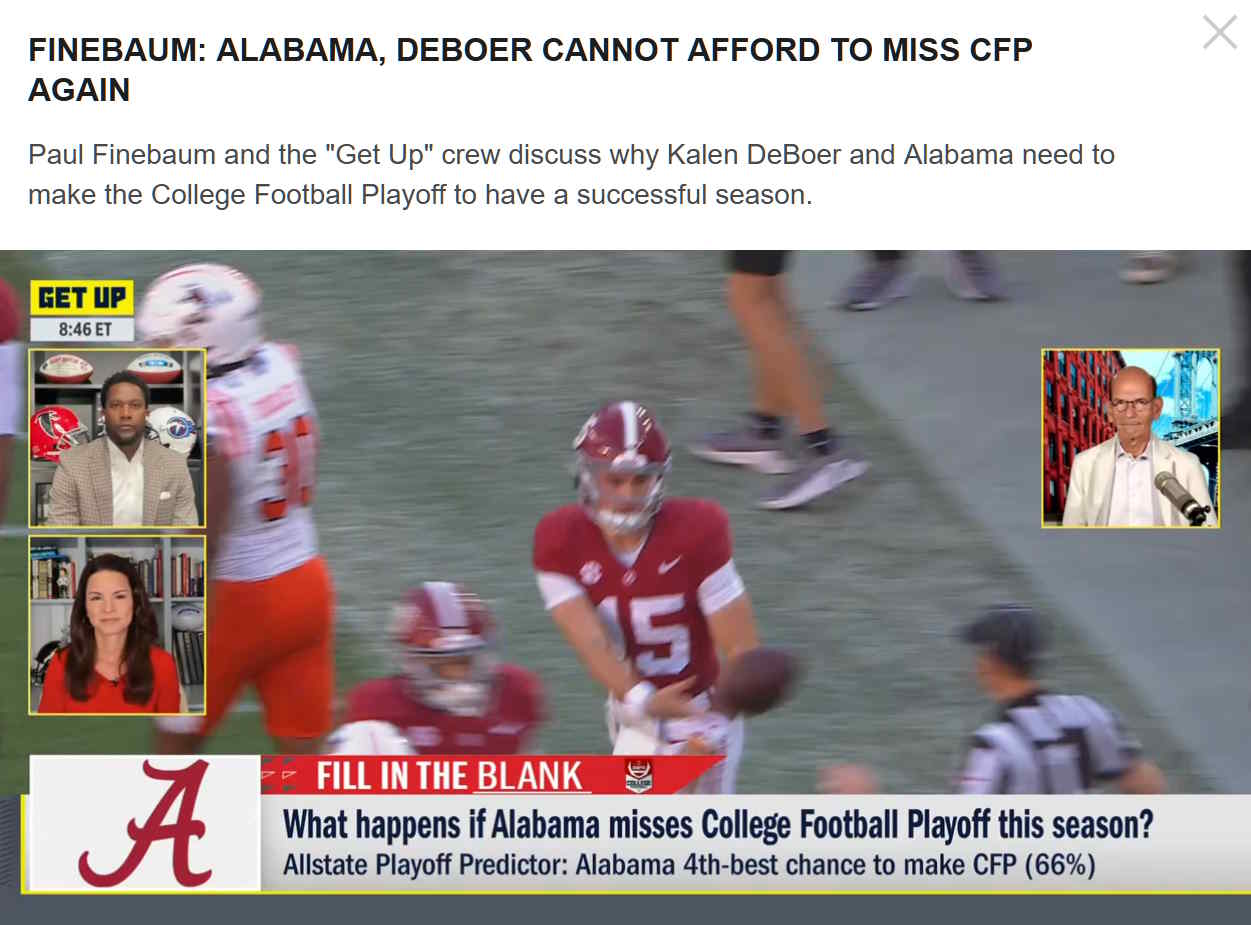Click the red FILL IN THE BLANK banner
The height and width of the screenshot is (925, 1251).
coord(490,775)
